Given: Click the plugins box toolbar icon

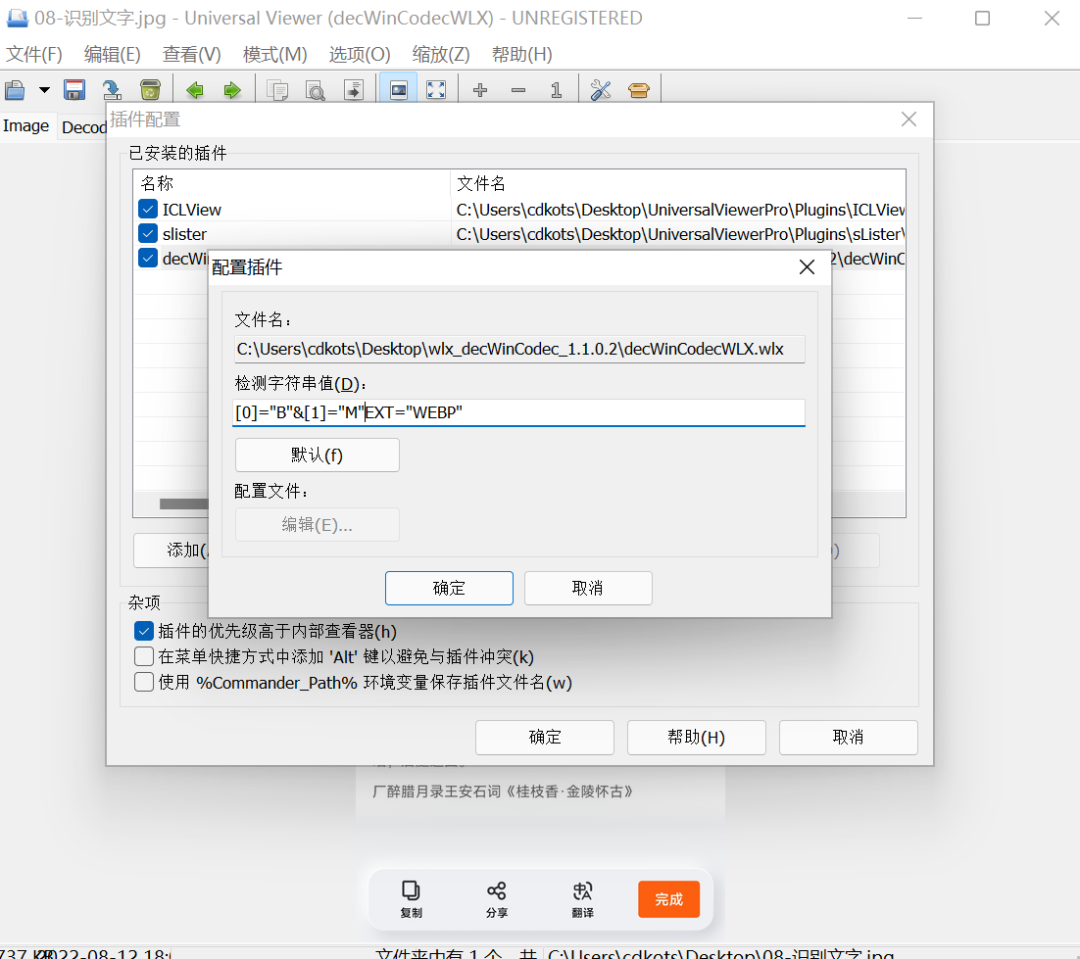Looking at the screenshot, I should [638, 90].
